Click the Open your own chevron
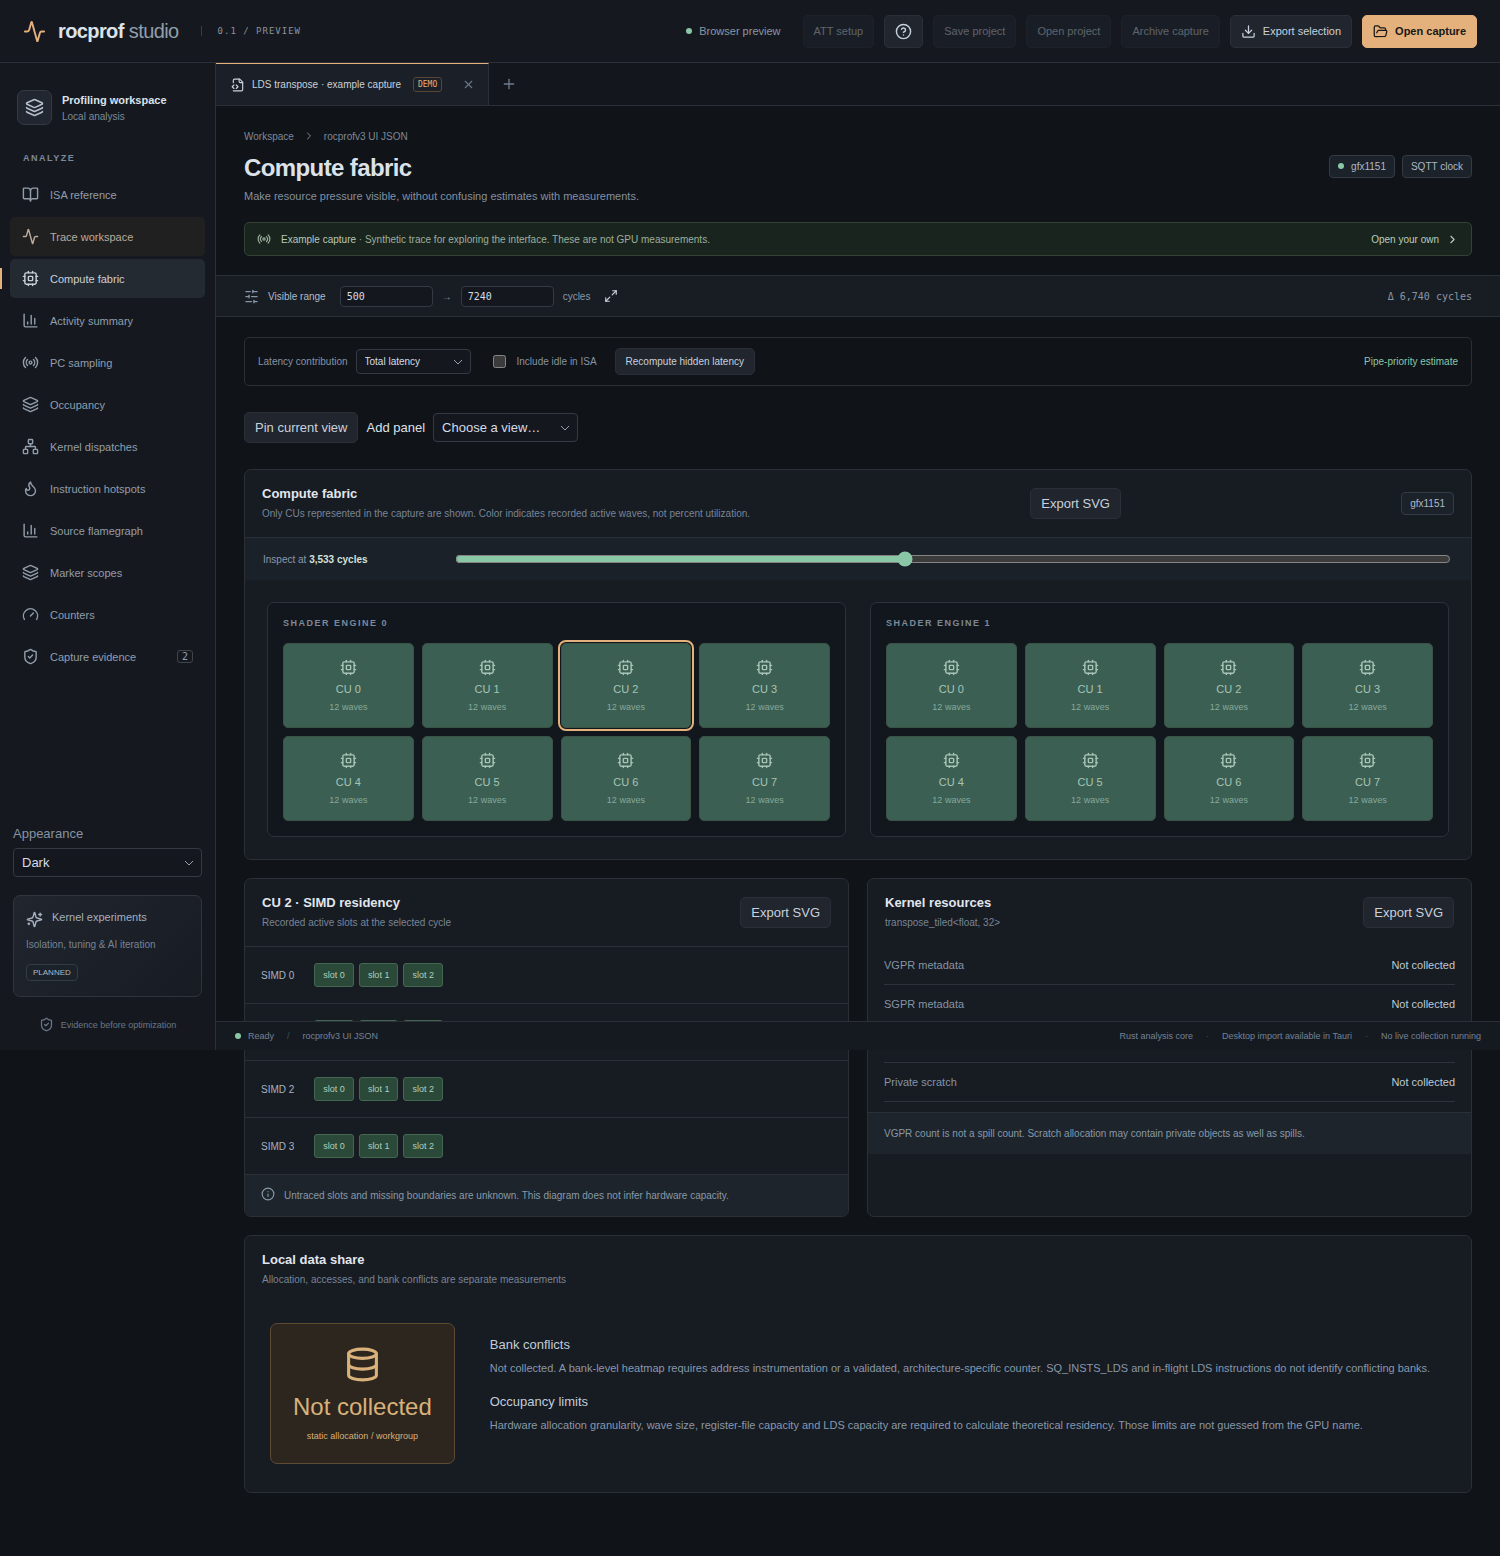 coord(1452,239)
